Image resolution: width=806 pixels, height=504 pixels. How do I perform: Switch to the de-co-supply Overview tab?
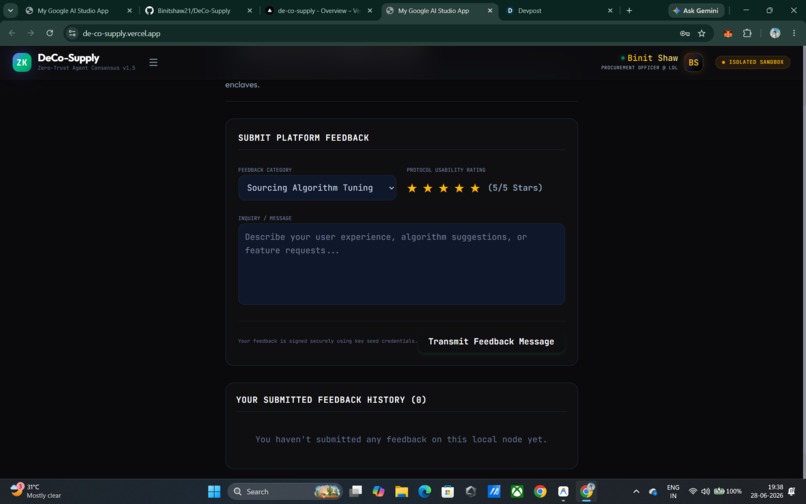click(318, 10)
